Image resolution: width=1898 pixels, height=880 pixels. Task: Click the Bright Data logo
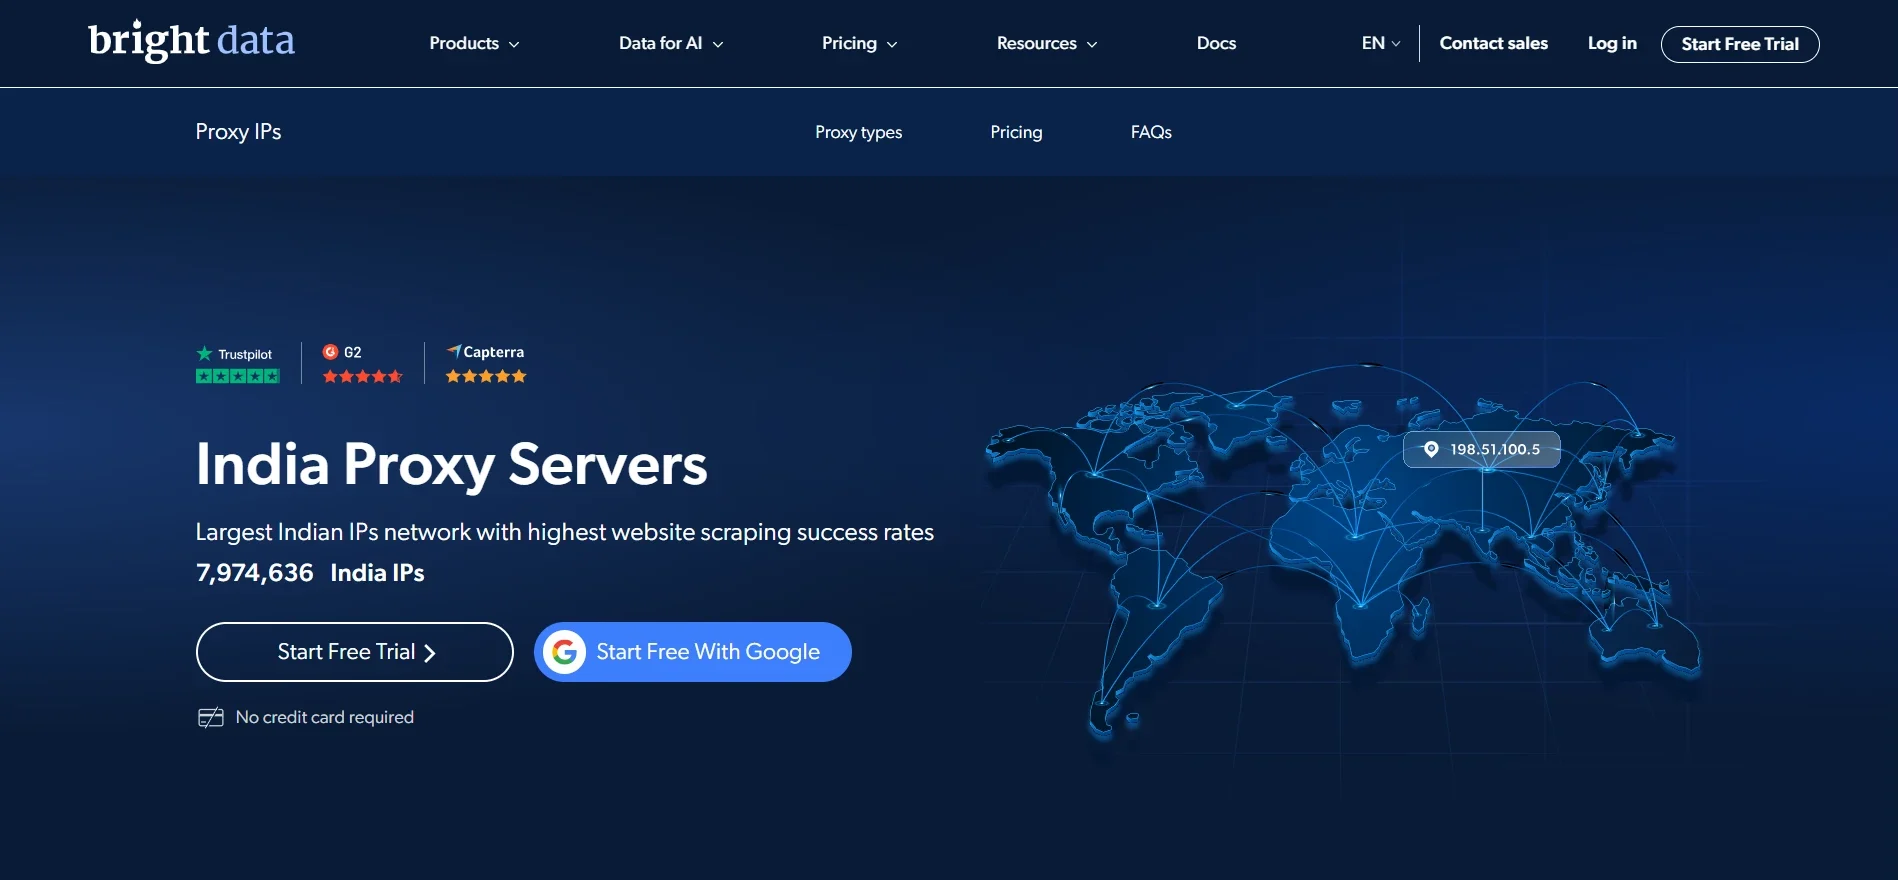[191, 41]
